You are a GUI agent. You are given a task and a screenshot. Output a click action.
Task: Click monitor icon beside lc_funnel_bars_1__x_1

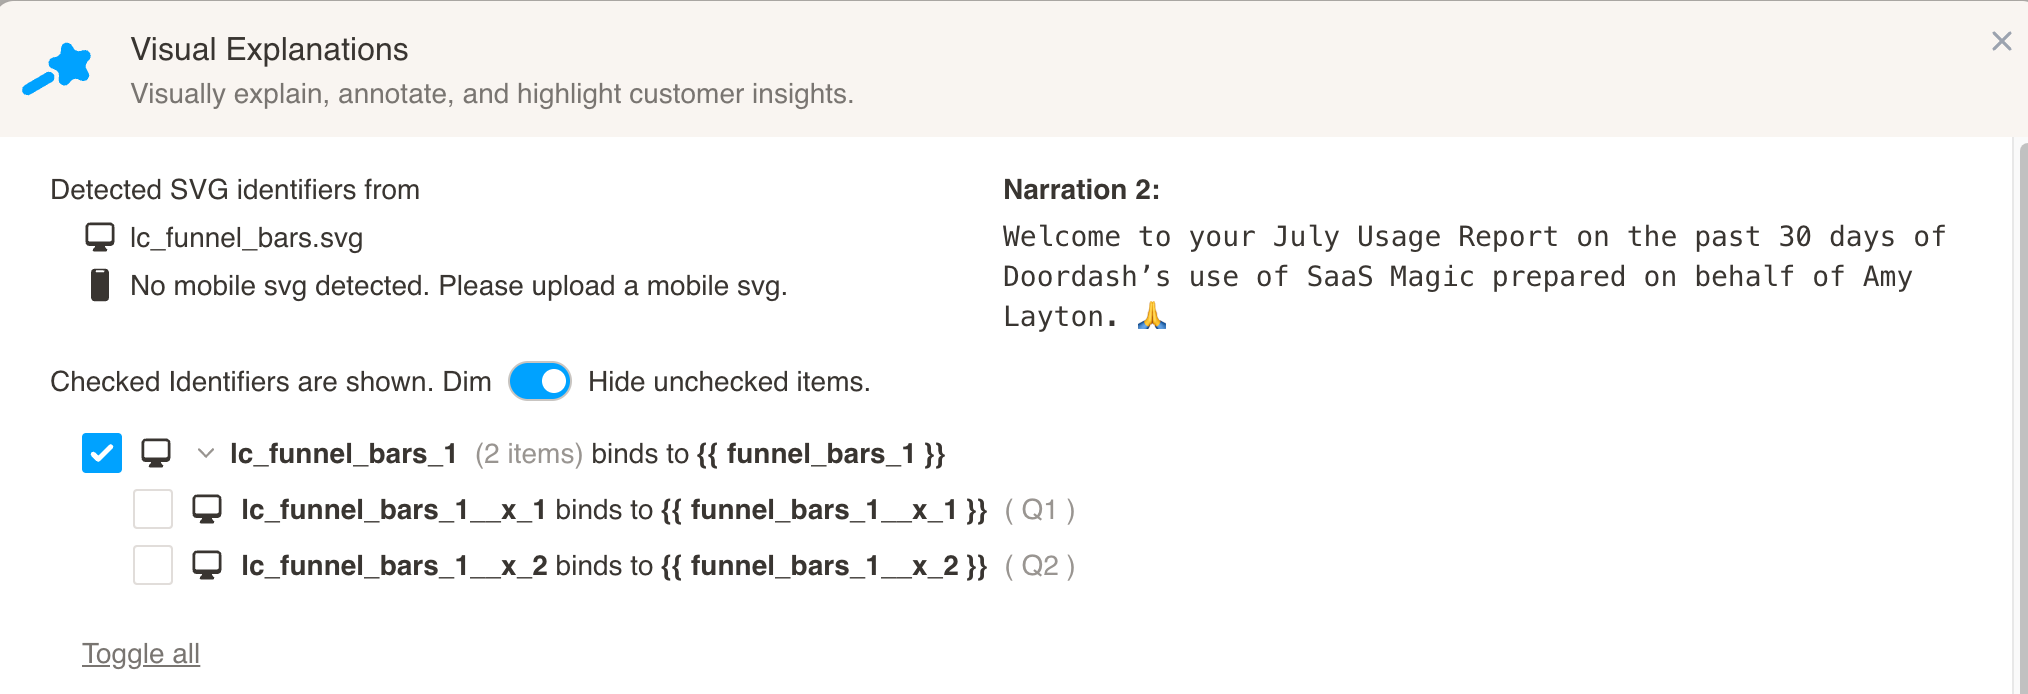coord(207,509)
